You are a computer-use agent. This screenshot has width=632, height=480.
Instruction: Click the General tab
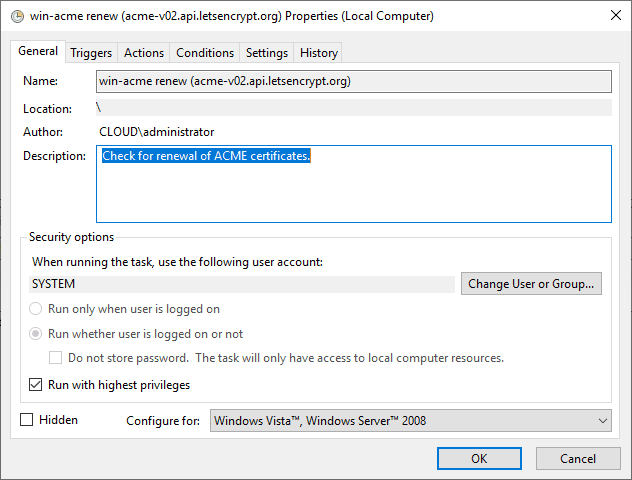[x=38, y=52]
